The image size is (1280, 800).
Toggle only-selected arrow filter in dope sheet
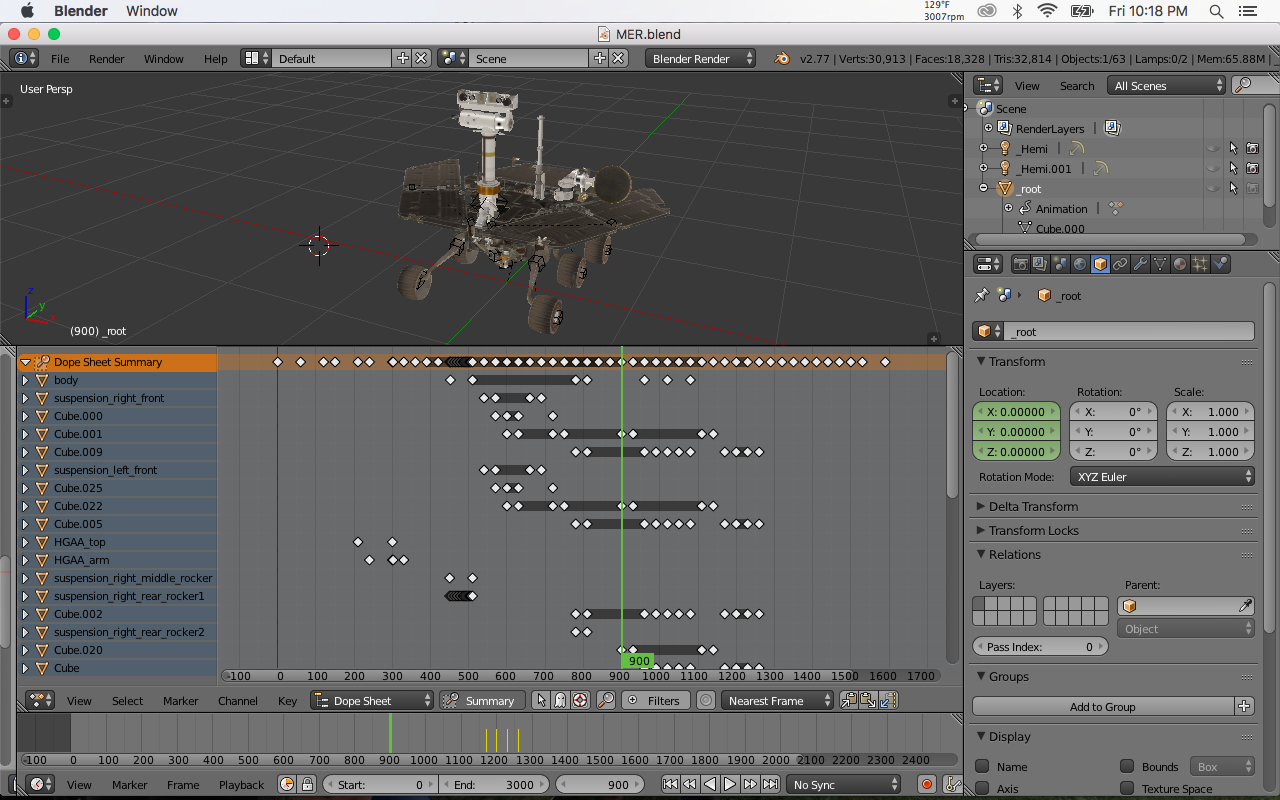541,701
